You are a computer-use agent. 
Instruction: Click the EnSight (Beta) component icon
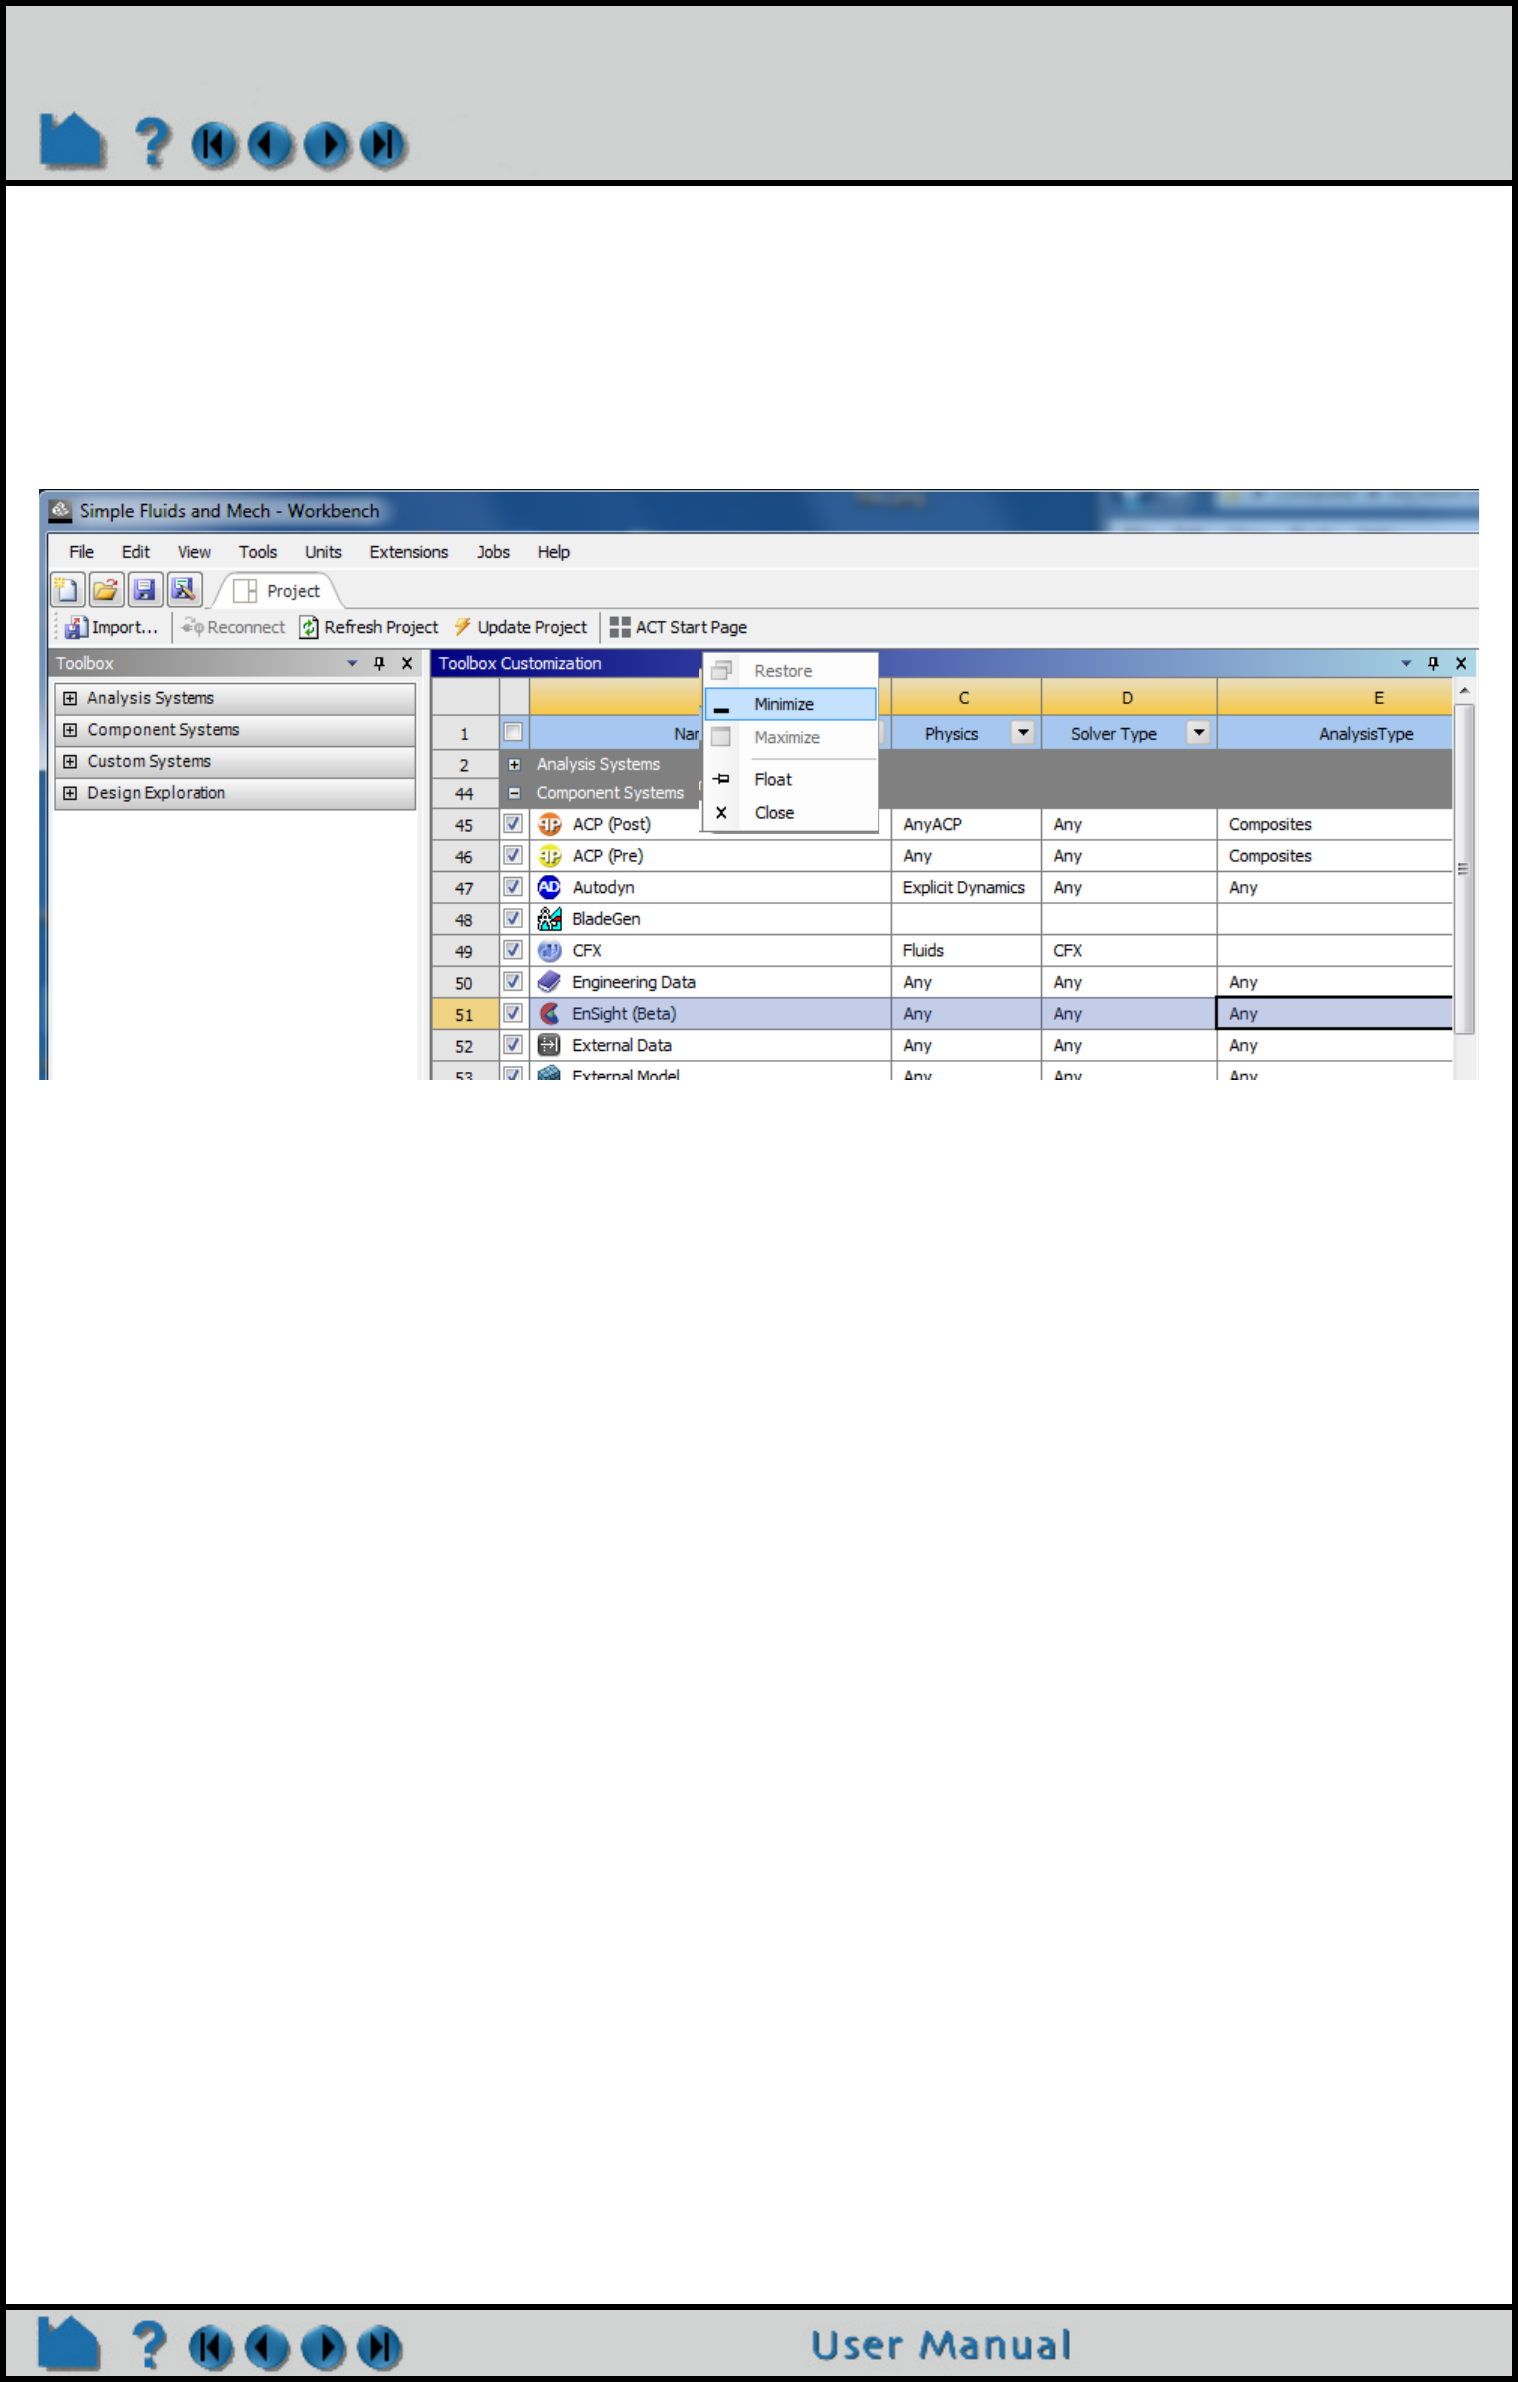click(x=549, y=1013)
